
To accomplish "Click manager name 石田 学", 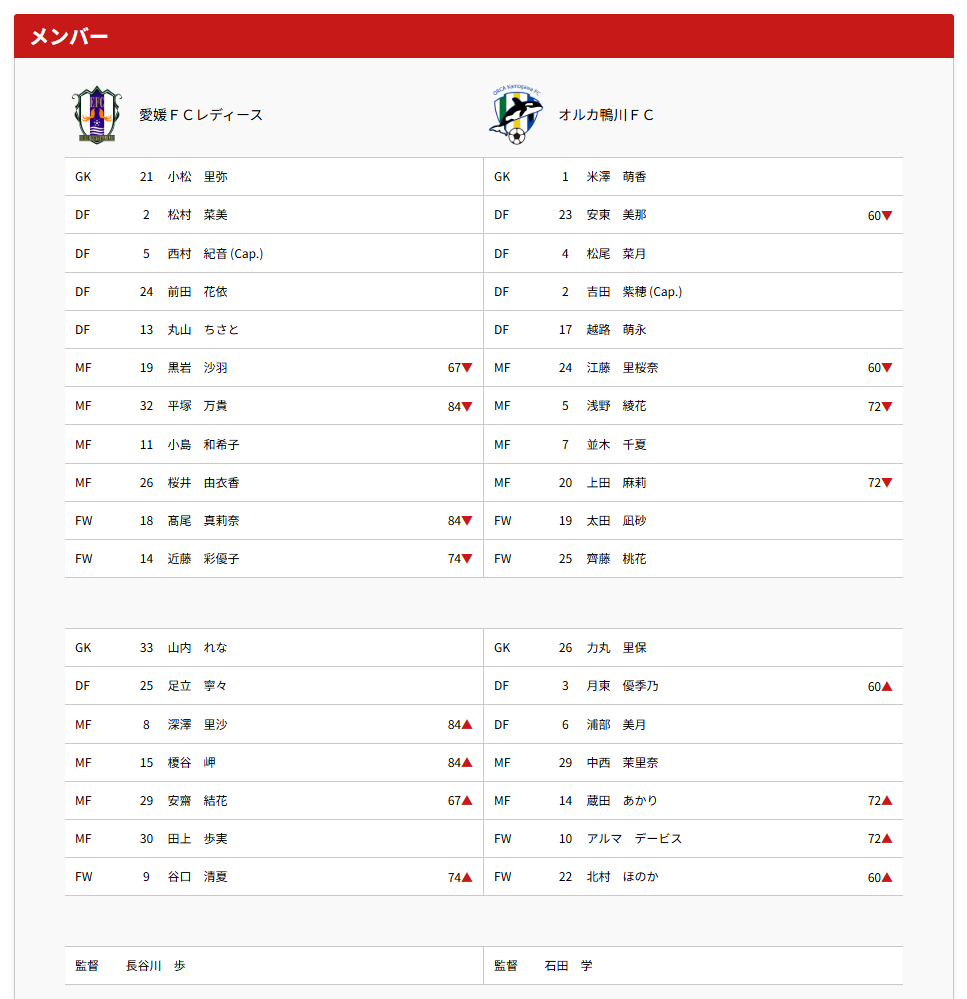I will 568,965.
